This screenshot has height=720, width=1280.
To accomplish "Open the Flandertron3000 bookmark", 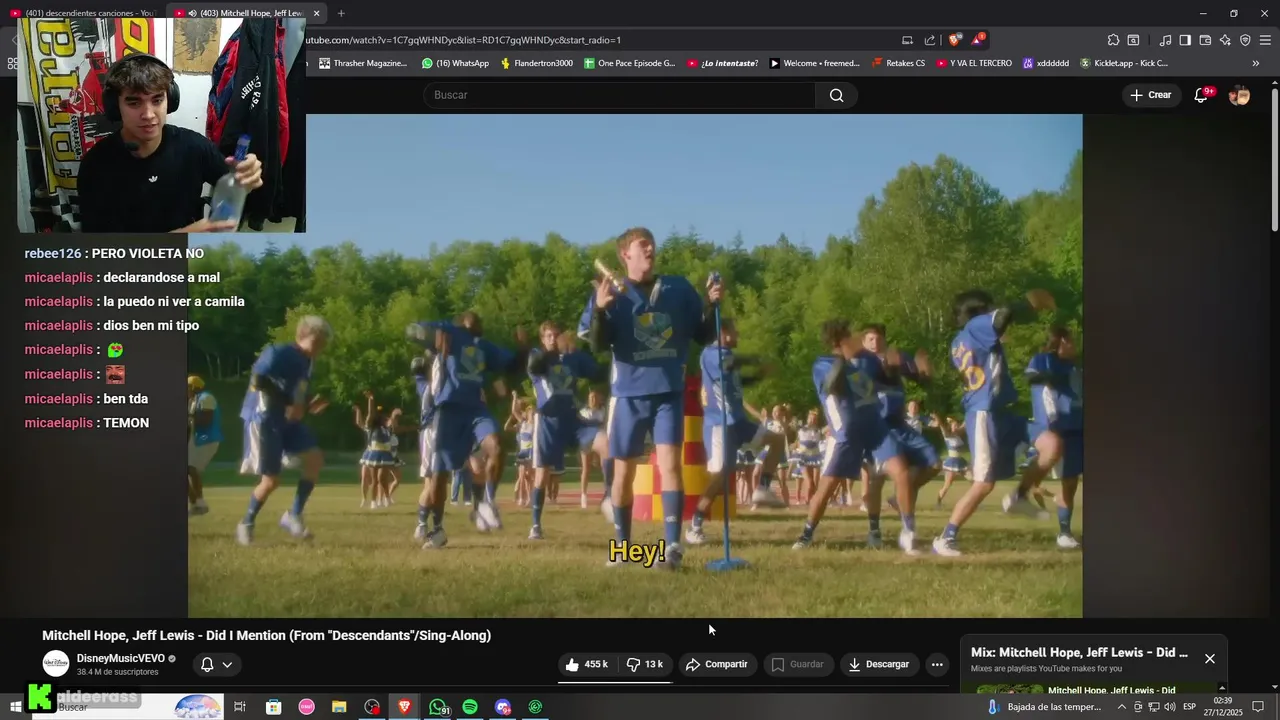I will 537,63.
